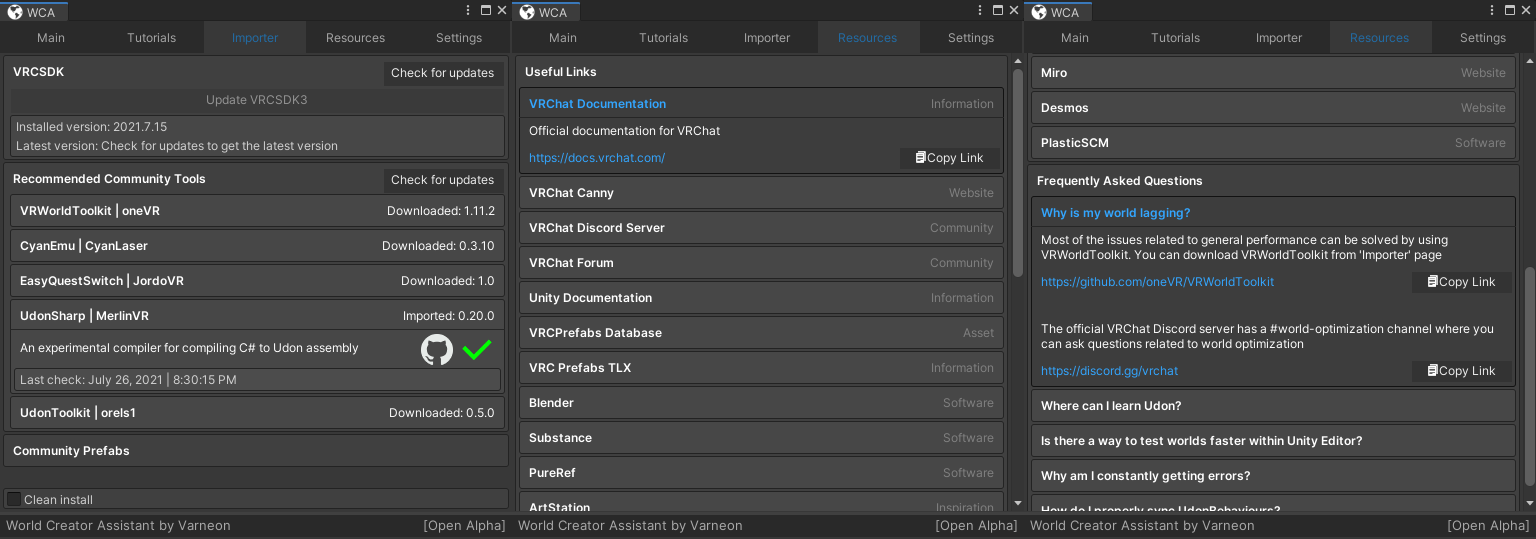Expand the Miro website entry

click(x=1273, y=73)
